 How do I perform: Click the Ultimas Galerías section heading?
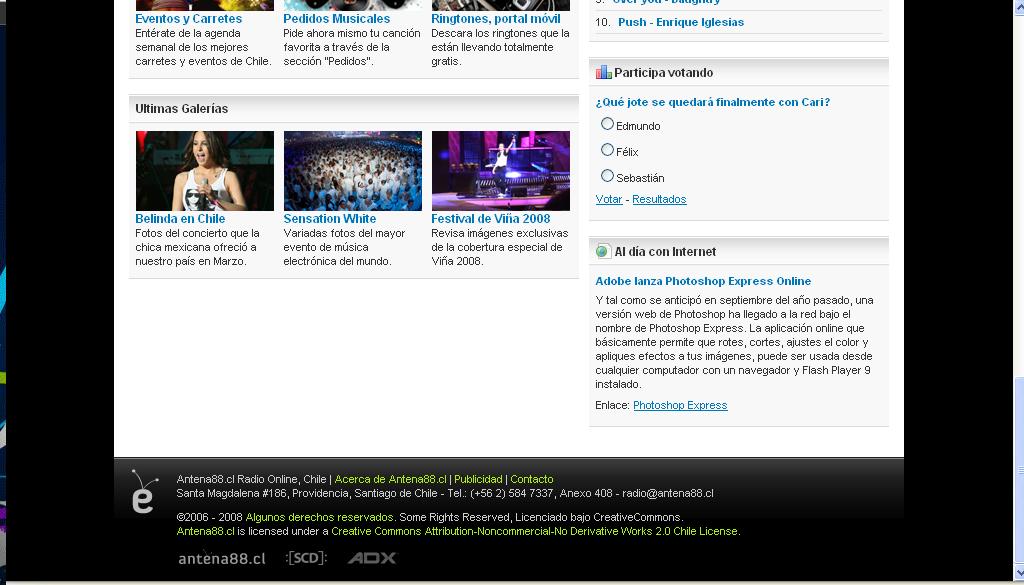tap(182, 109)
